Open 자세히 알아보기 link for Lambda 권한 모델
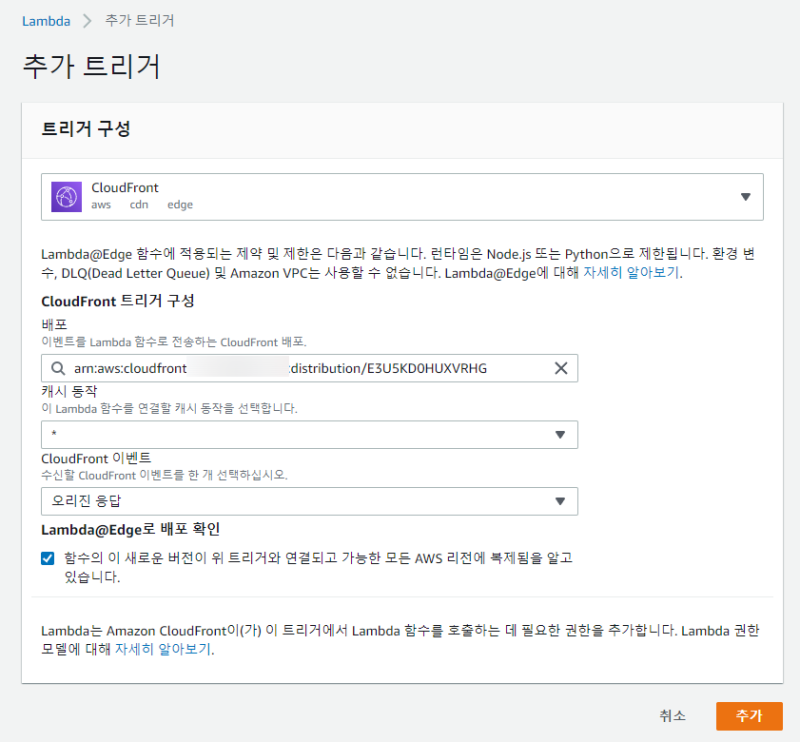 coord(162,649)
